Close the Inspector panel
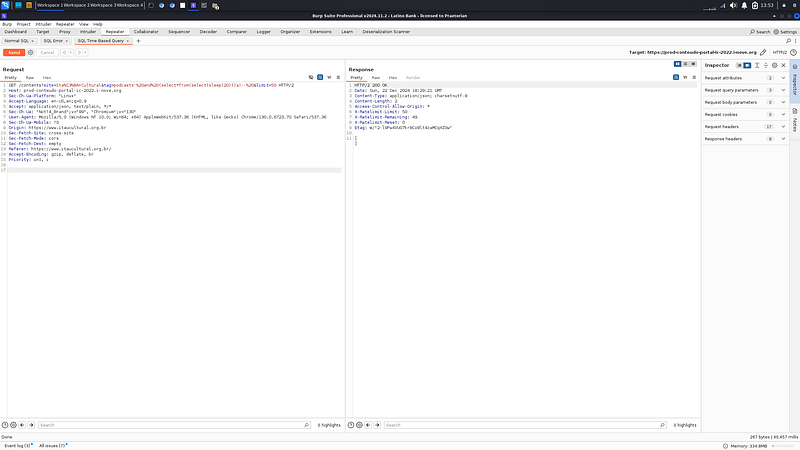 [784, 65]
